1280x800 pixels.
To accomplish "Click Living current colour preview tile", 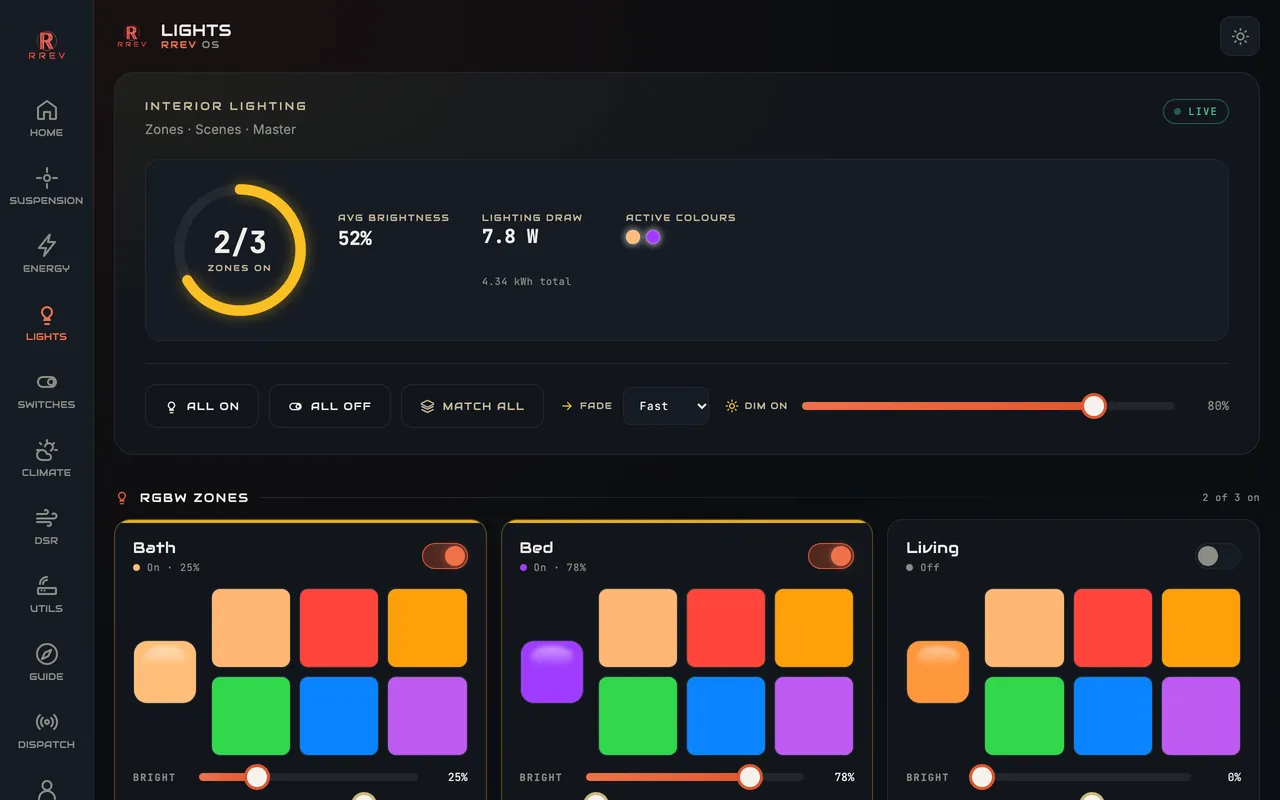I will coord(938,672).
